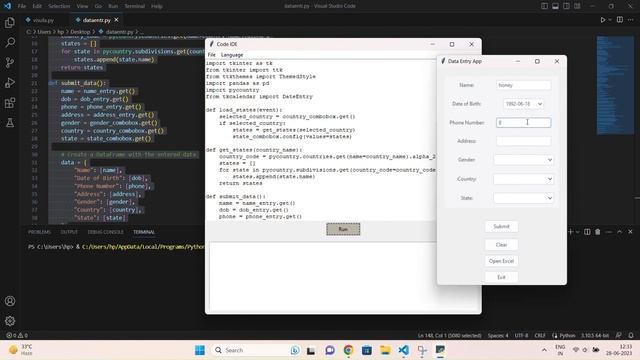Expand the State combobox
Viewport: 640px width, 360px height.
coord(550,198)
